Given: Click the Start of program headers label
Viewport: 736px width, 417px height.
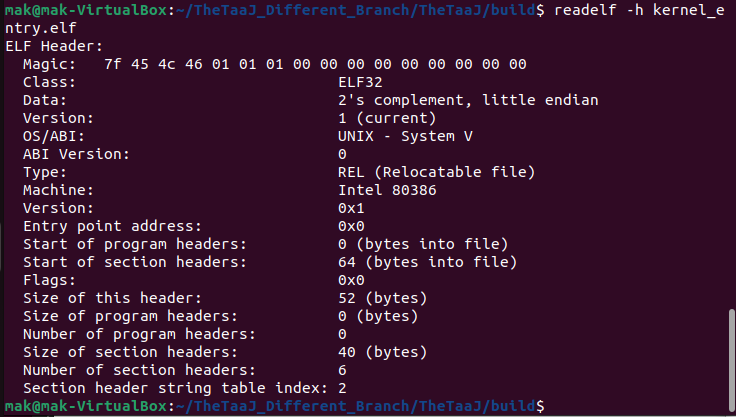Looking at the screenshot, I should point(135,244).
